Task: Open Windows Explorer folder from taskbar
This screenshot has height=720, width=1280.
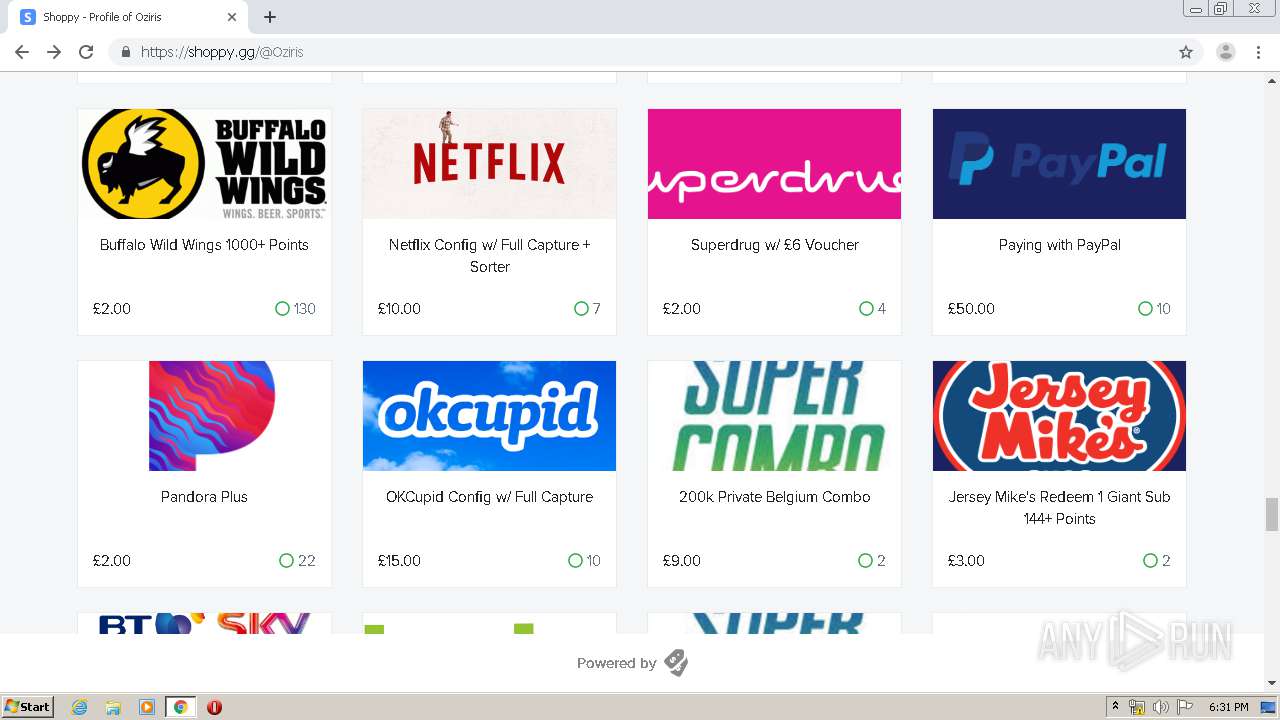Action: (113, 707)
